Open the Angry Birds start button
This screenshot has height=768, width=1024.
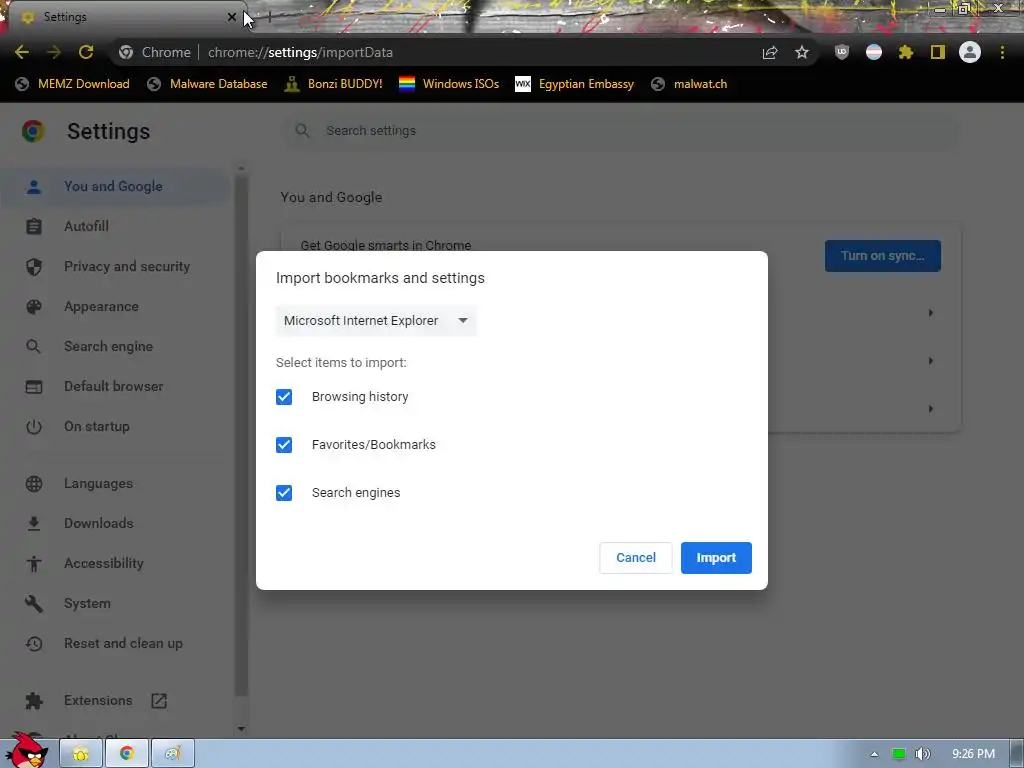26,751
